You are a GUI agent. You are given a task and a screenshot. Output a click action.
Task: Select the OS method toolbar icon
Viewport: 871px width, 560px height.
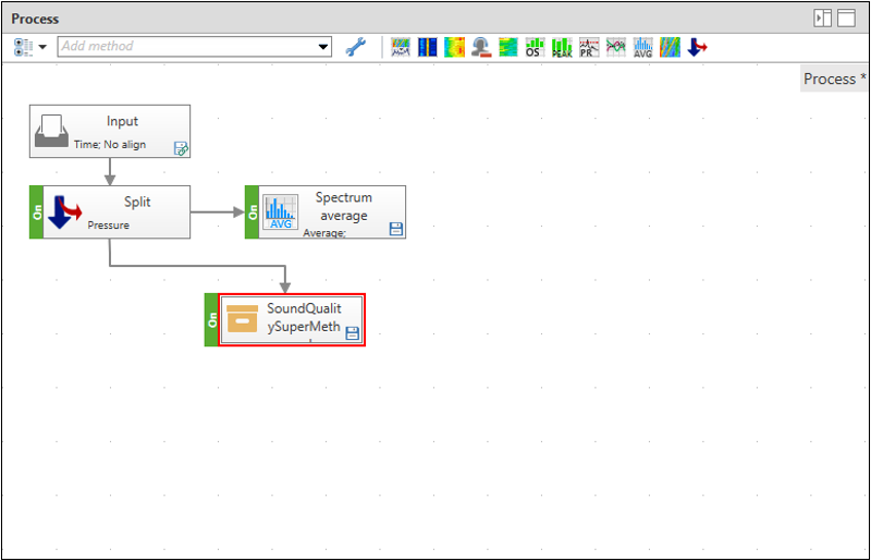coord(536,46)
